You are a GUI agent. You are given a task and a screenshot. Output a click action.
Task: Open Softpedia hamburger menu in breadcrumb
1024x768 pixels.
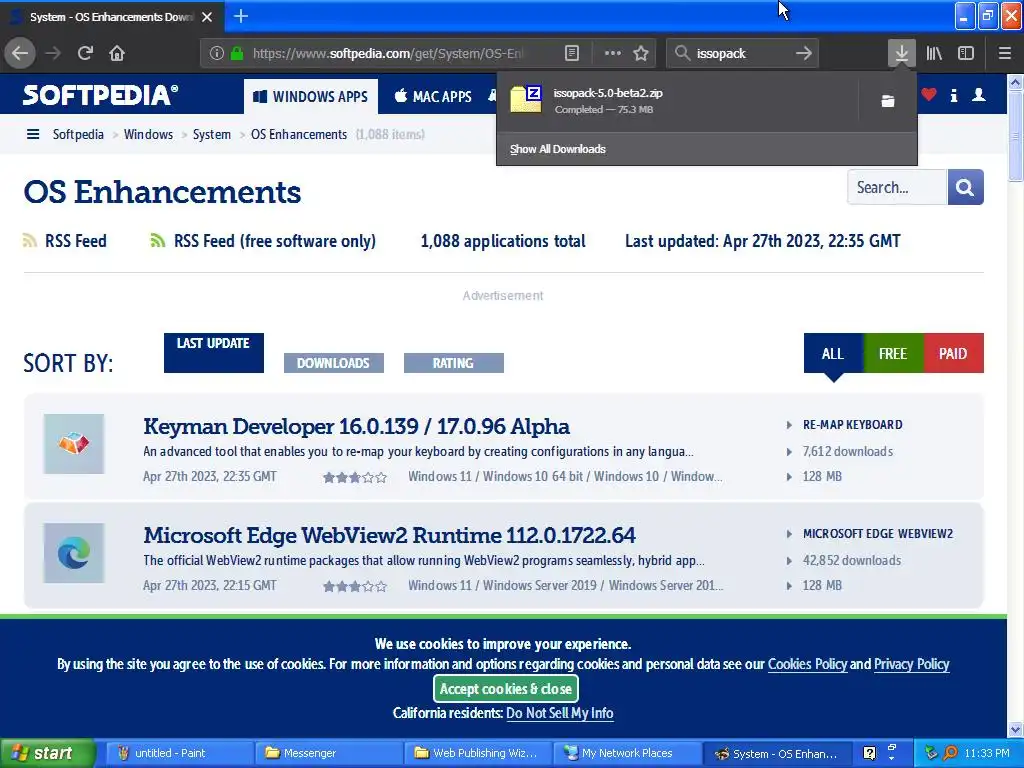[33, 135]
